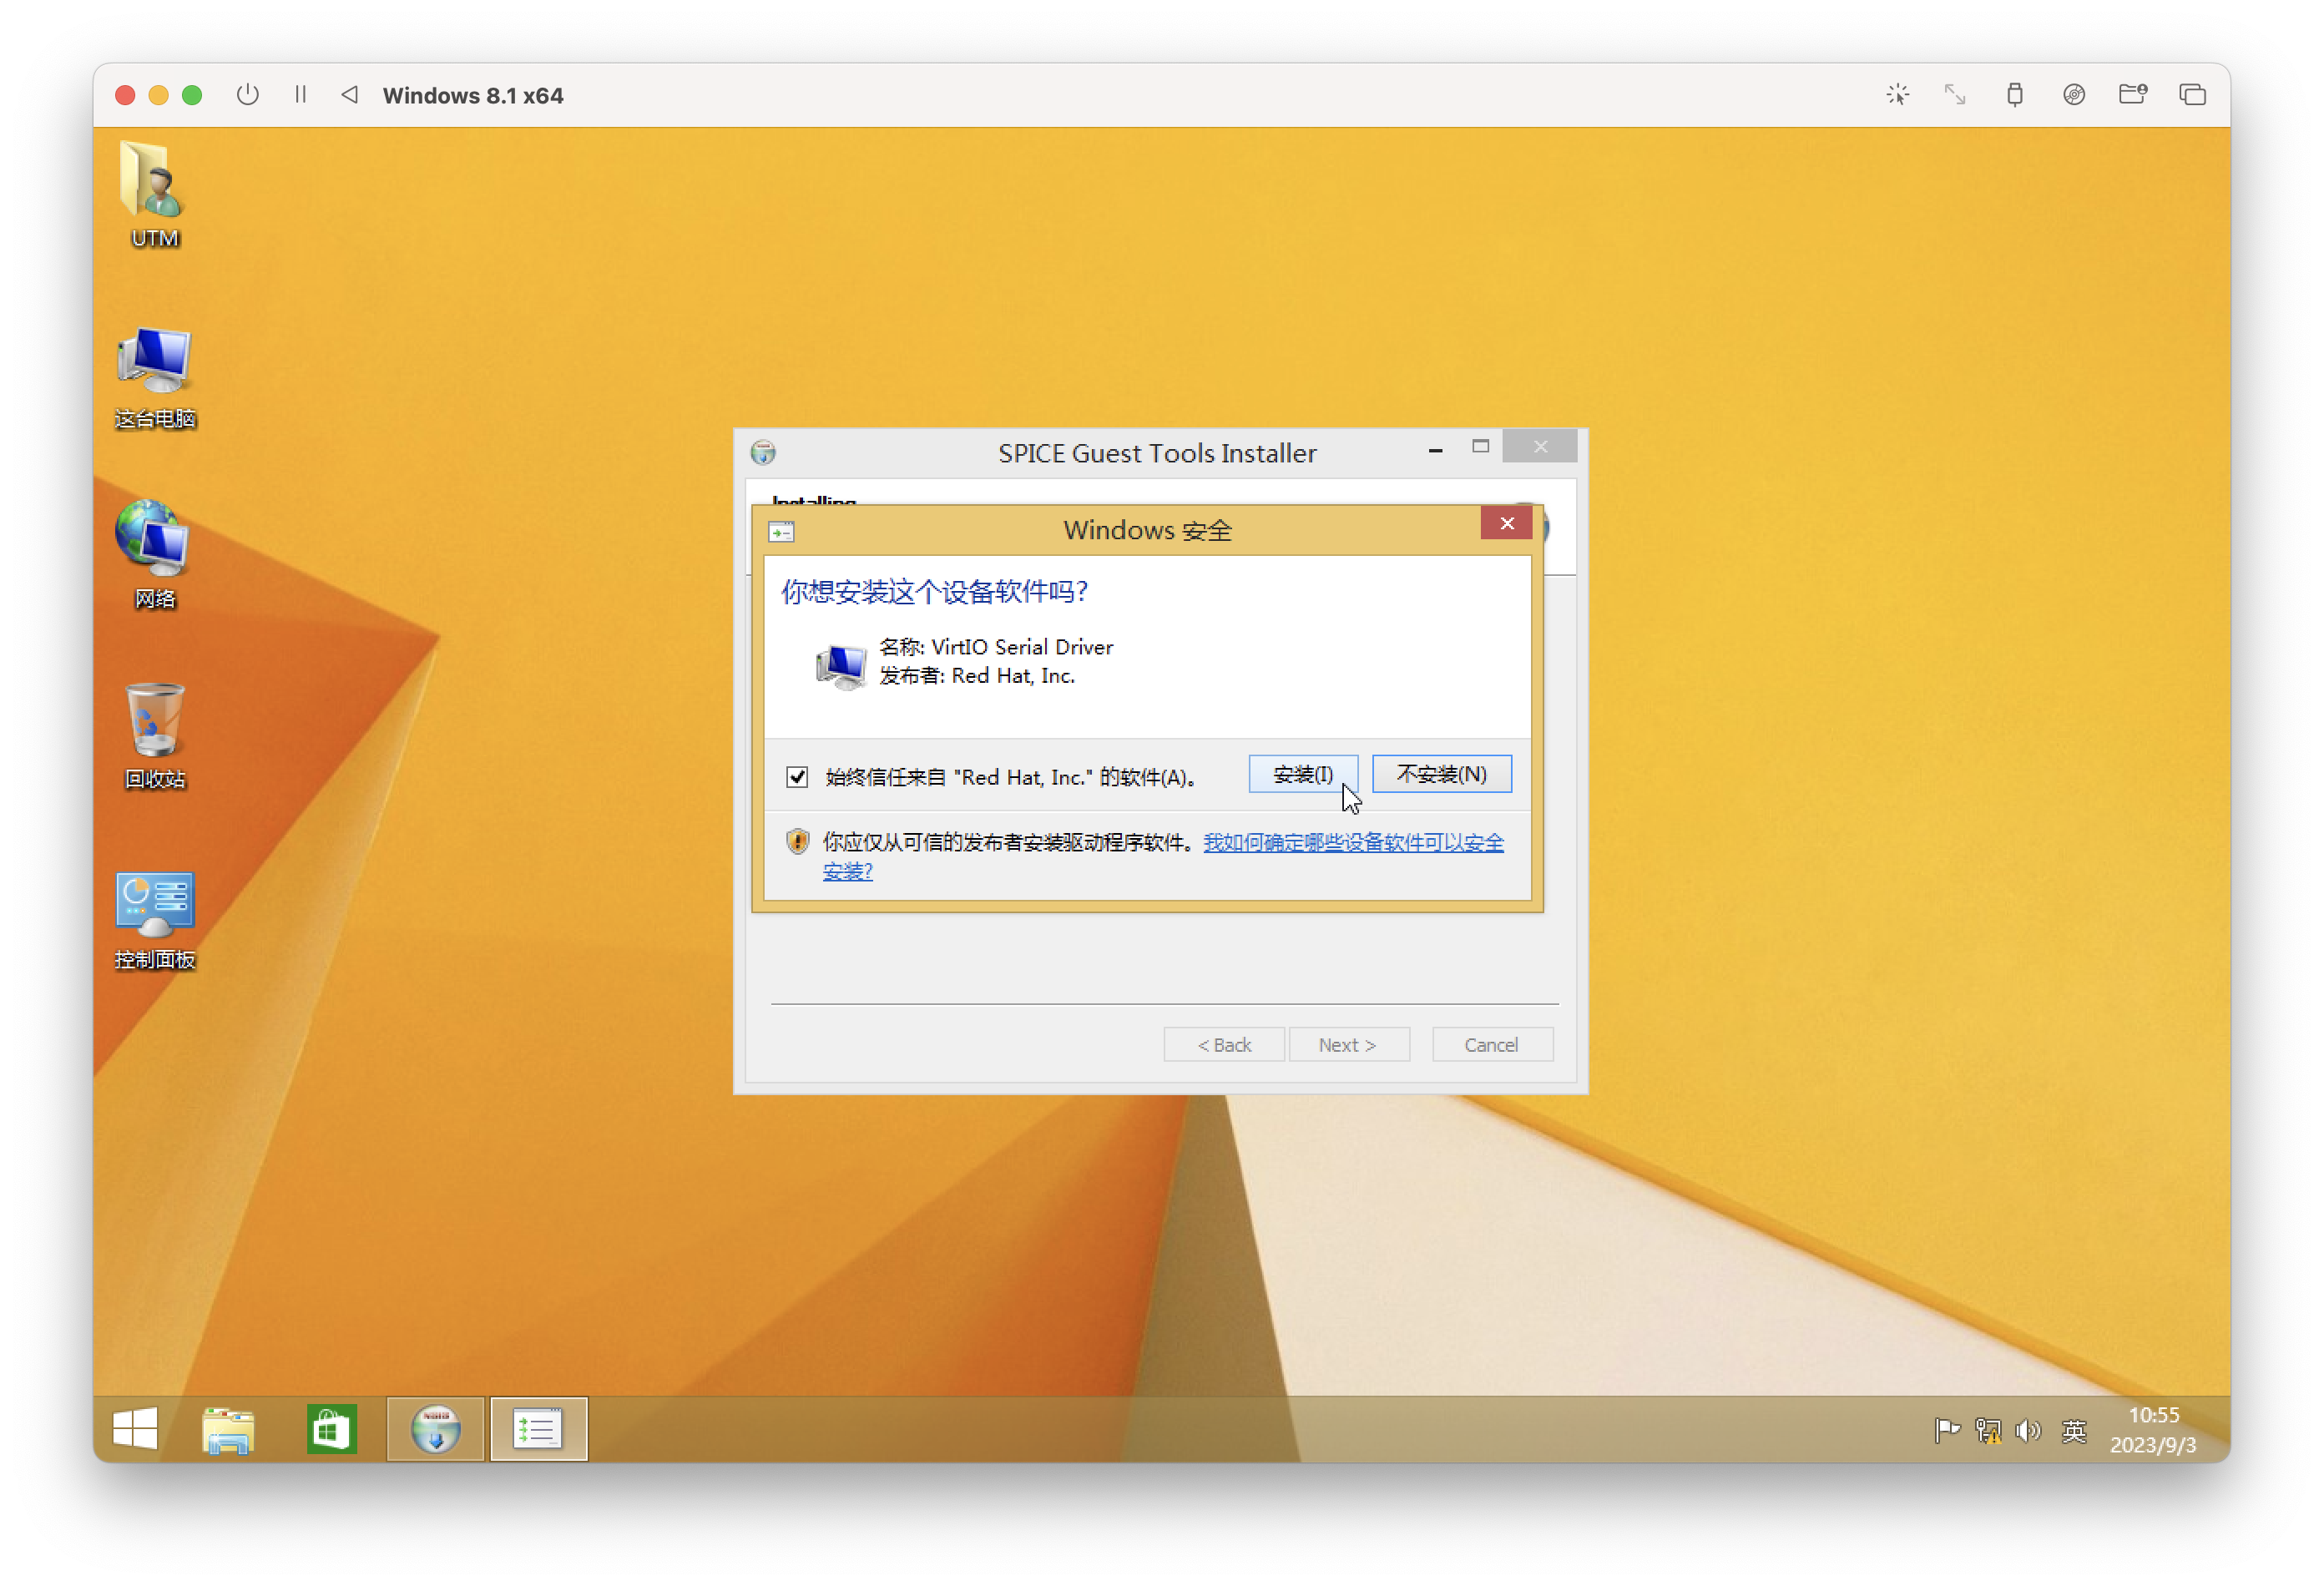This screenshot has width=2324, height=1586.
Task: Open the Windows Store taskbar icon
Action: 331,1428
